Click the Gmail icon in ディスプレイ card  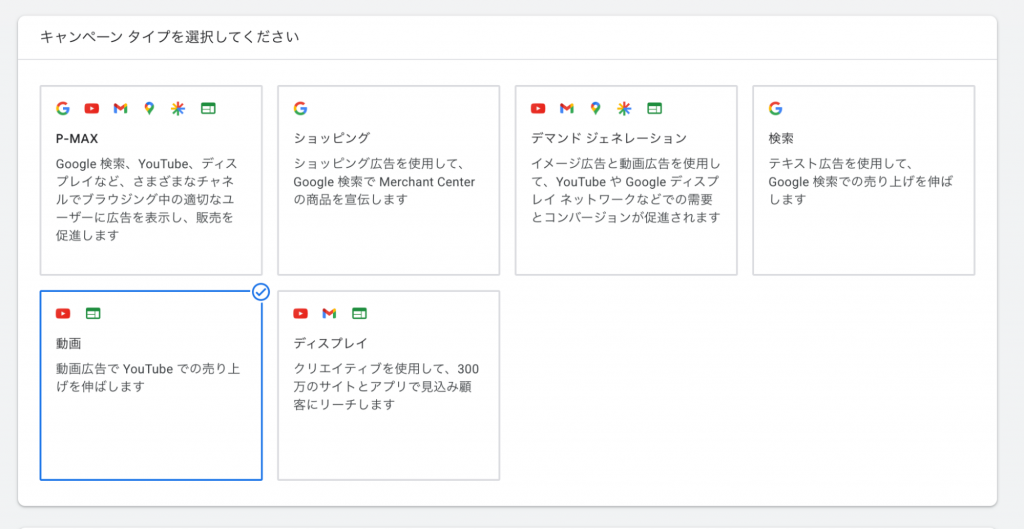pyautogui.click(x=329, y=313)
